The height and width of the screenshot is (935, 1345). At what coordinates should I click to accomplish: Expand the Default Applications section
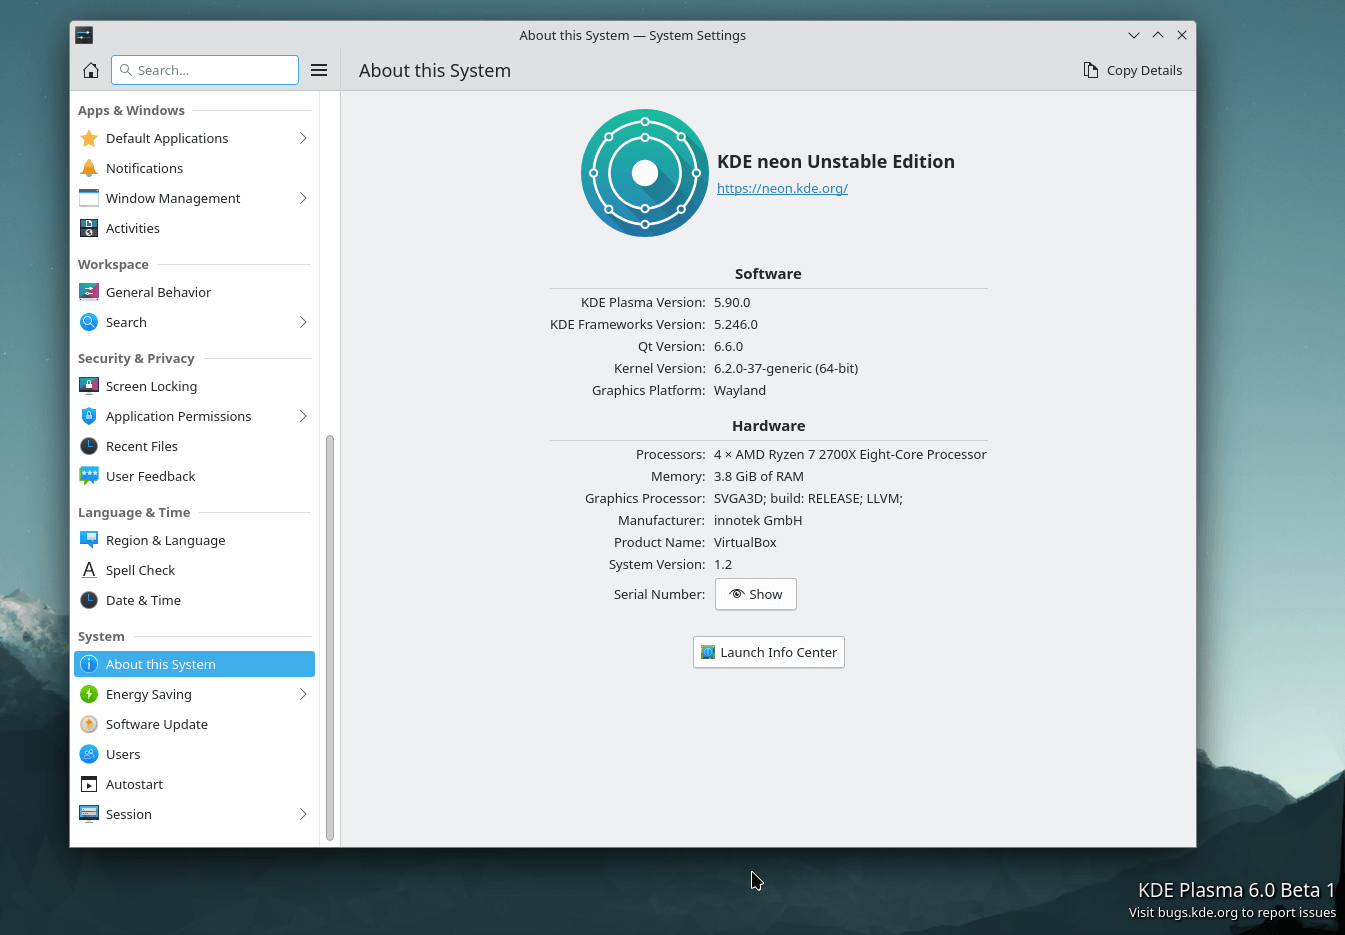pyautogui.click(x=303, y=138)
